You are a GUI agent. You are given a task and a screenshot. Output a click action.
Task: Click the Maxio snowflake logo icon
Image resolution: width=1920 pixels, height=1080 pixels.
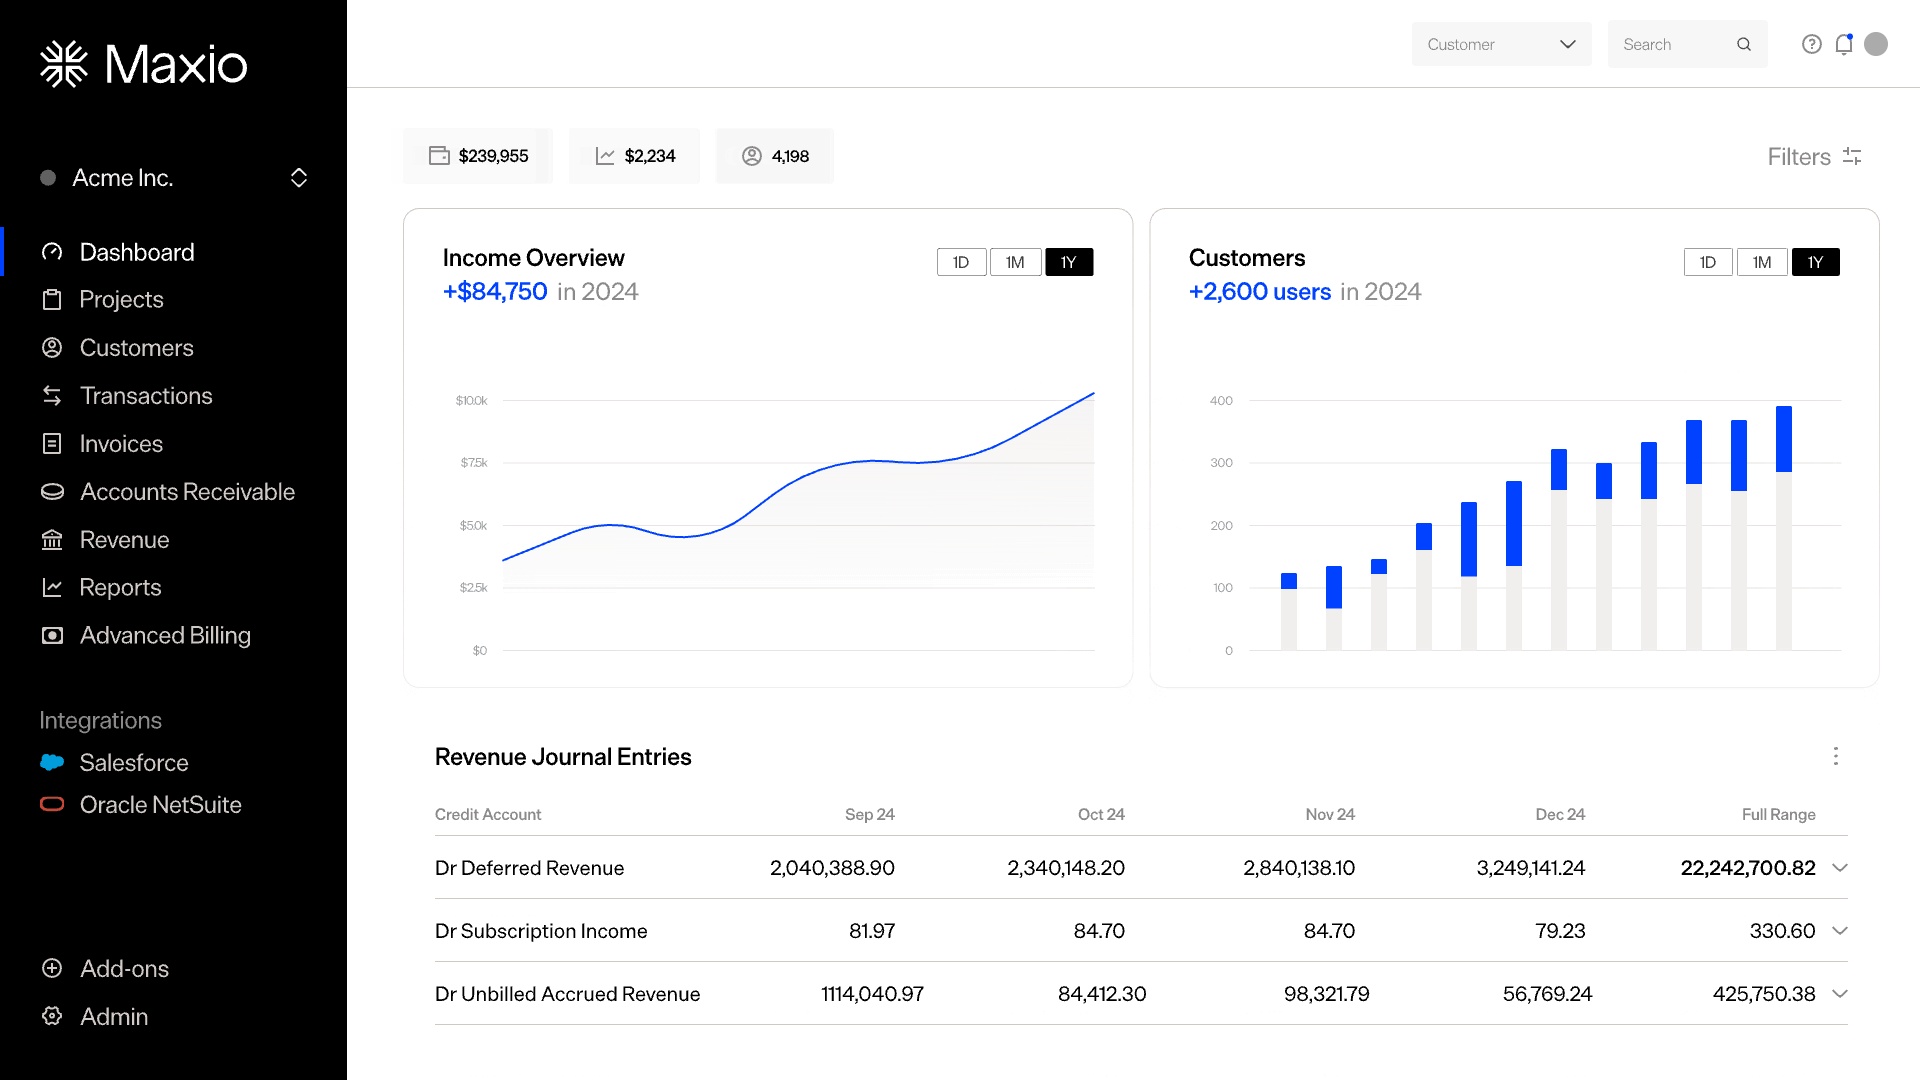64,64
